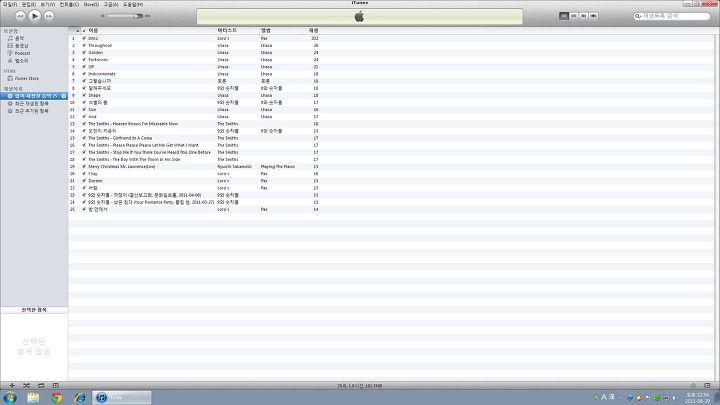This screenshot has width=720, height=405.
Task: Select the Music library in sidebar
Action: (x=19, y=39)
